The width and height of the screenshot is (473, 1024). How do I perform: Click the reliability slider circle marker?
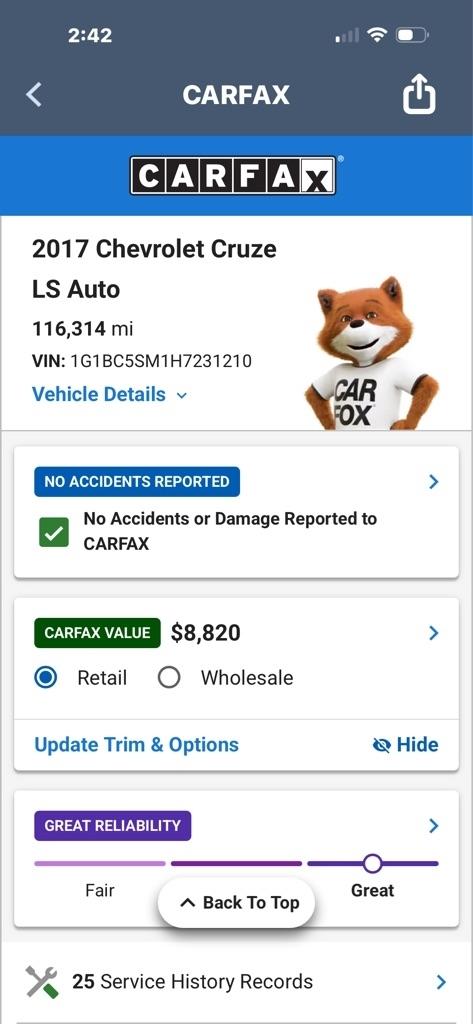tap(372, 863)
